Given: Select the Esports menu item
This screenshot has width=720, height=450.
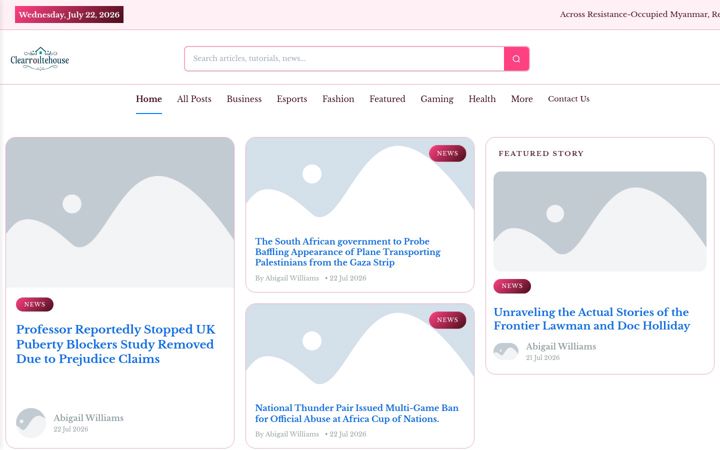Looking at the screenshot, I should point(292,99).
